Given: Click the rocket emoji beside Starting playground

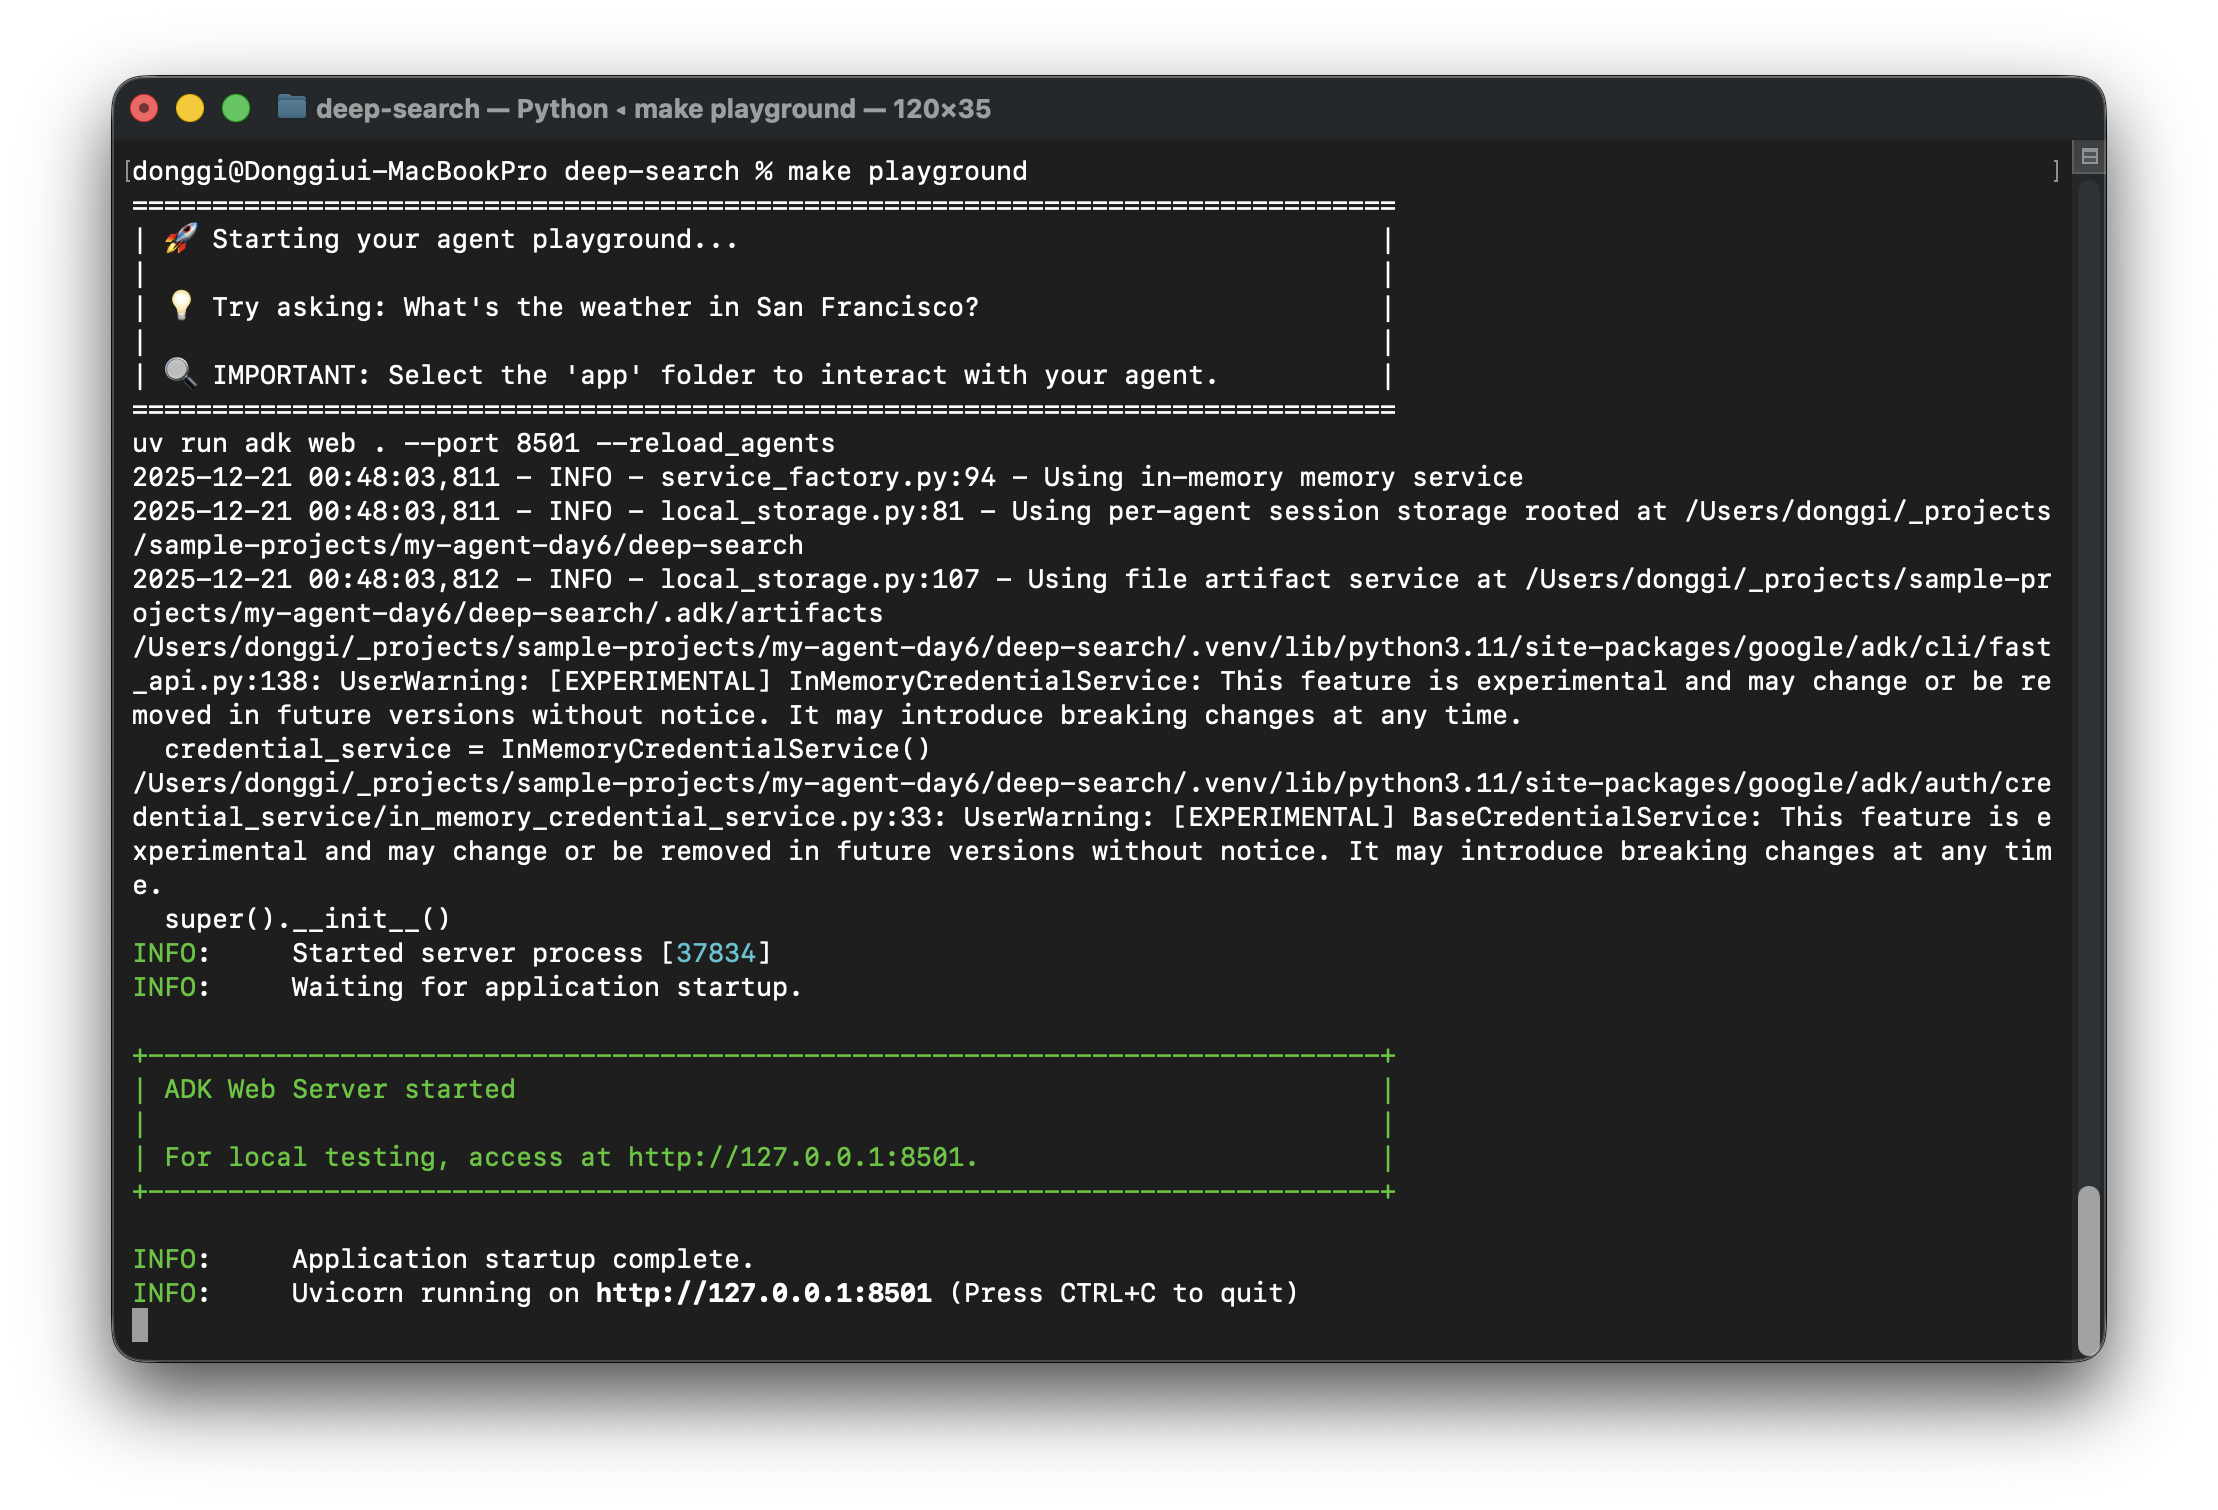Looking at the screenshot, I should [x=181, y=239].
